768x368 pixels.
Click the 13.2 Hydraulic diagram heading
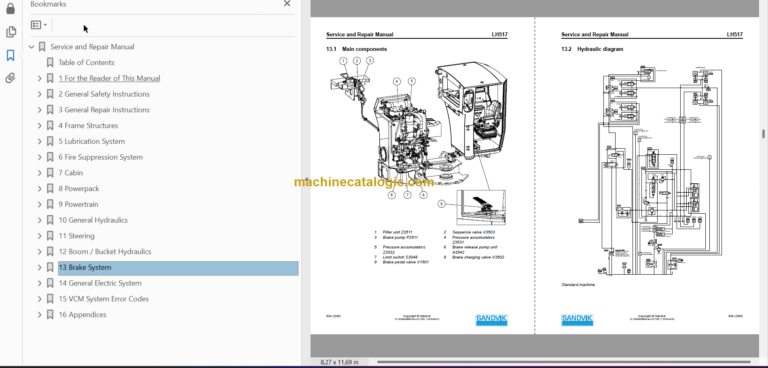pos(592,49)
